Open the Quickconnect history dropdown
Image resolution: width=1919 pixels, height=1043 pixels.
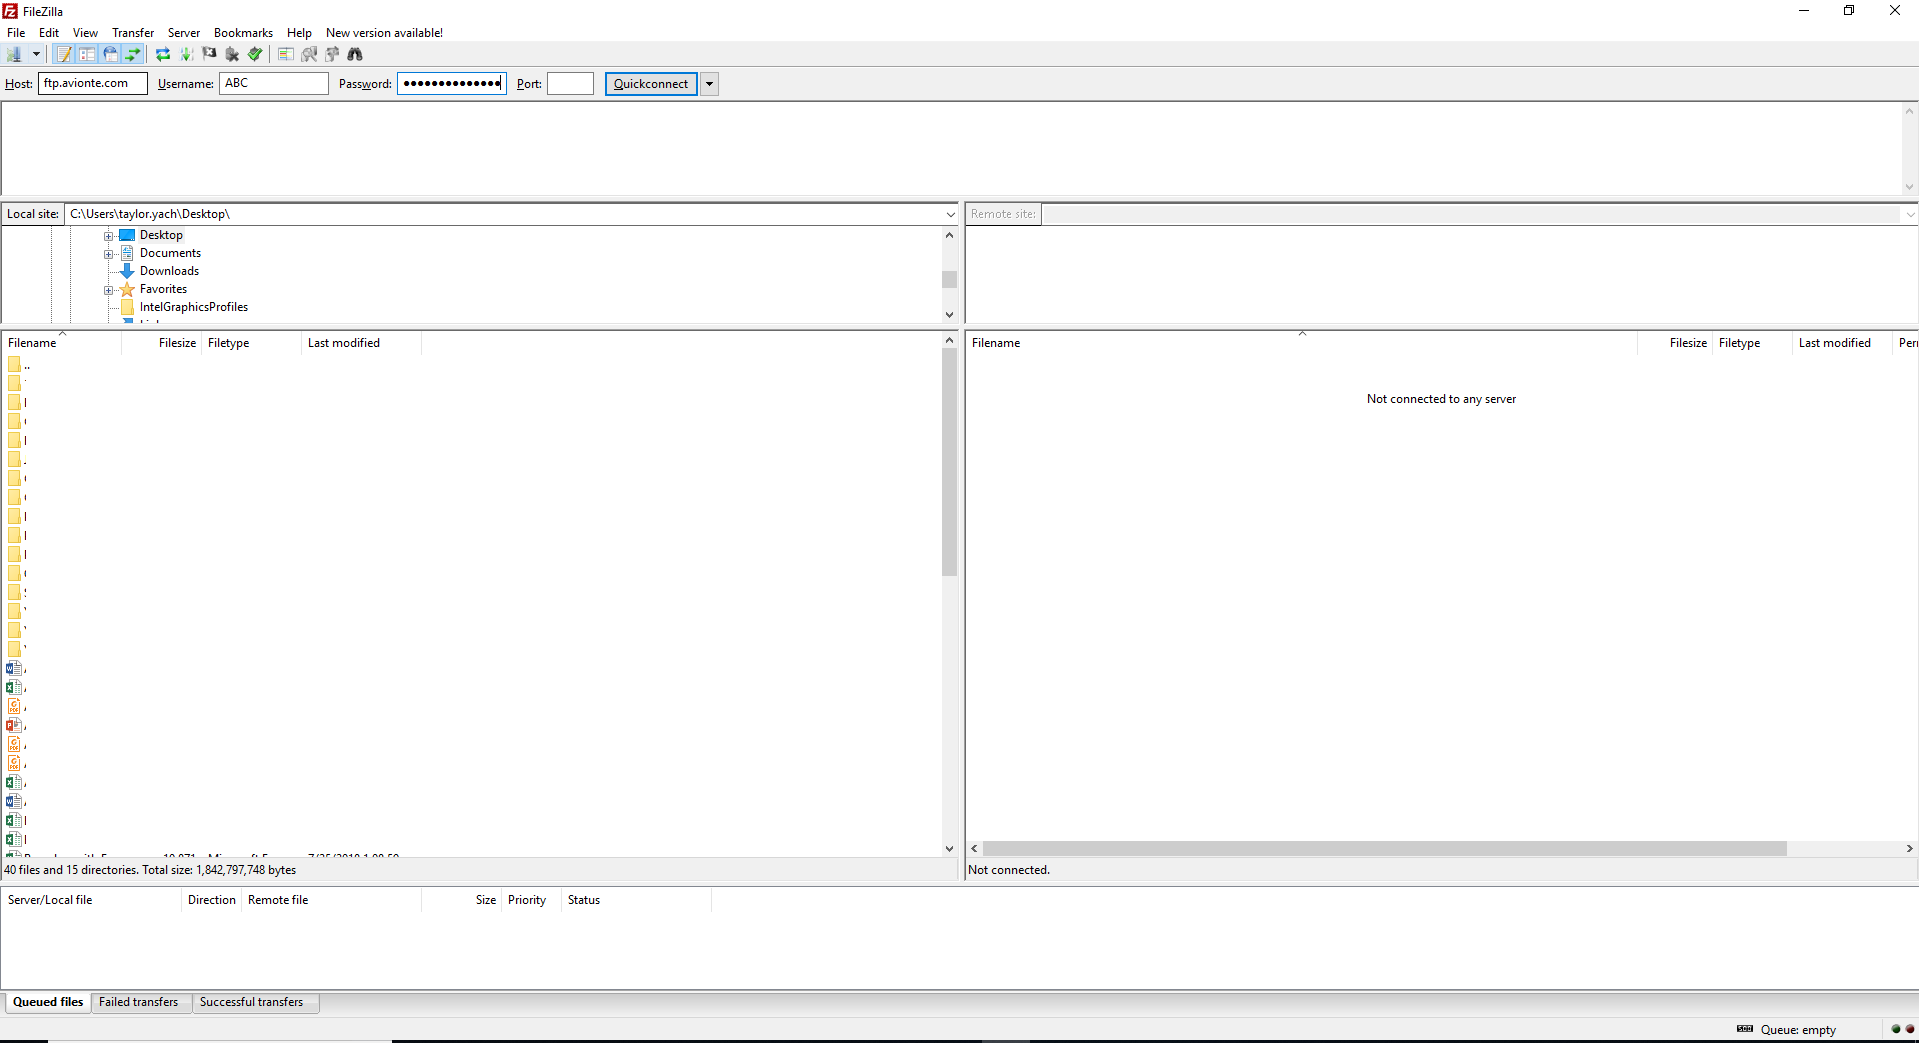click(x=709, y=83)
